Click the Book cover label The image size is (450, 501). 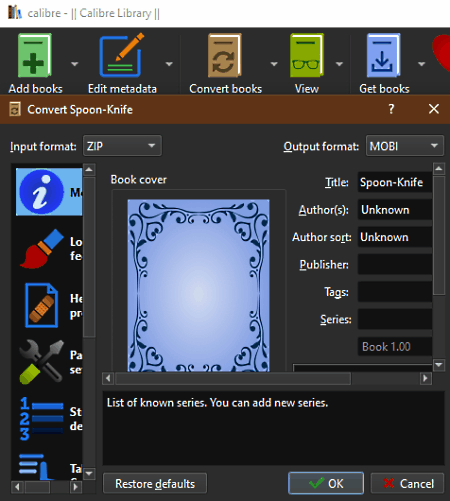138,180
